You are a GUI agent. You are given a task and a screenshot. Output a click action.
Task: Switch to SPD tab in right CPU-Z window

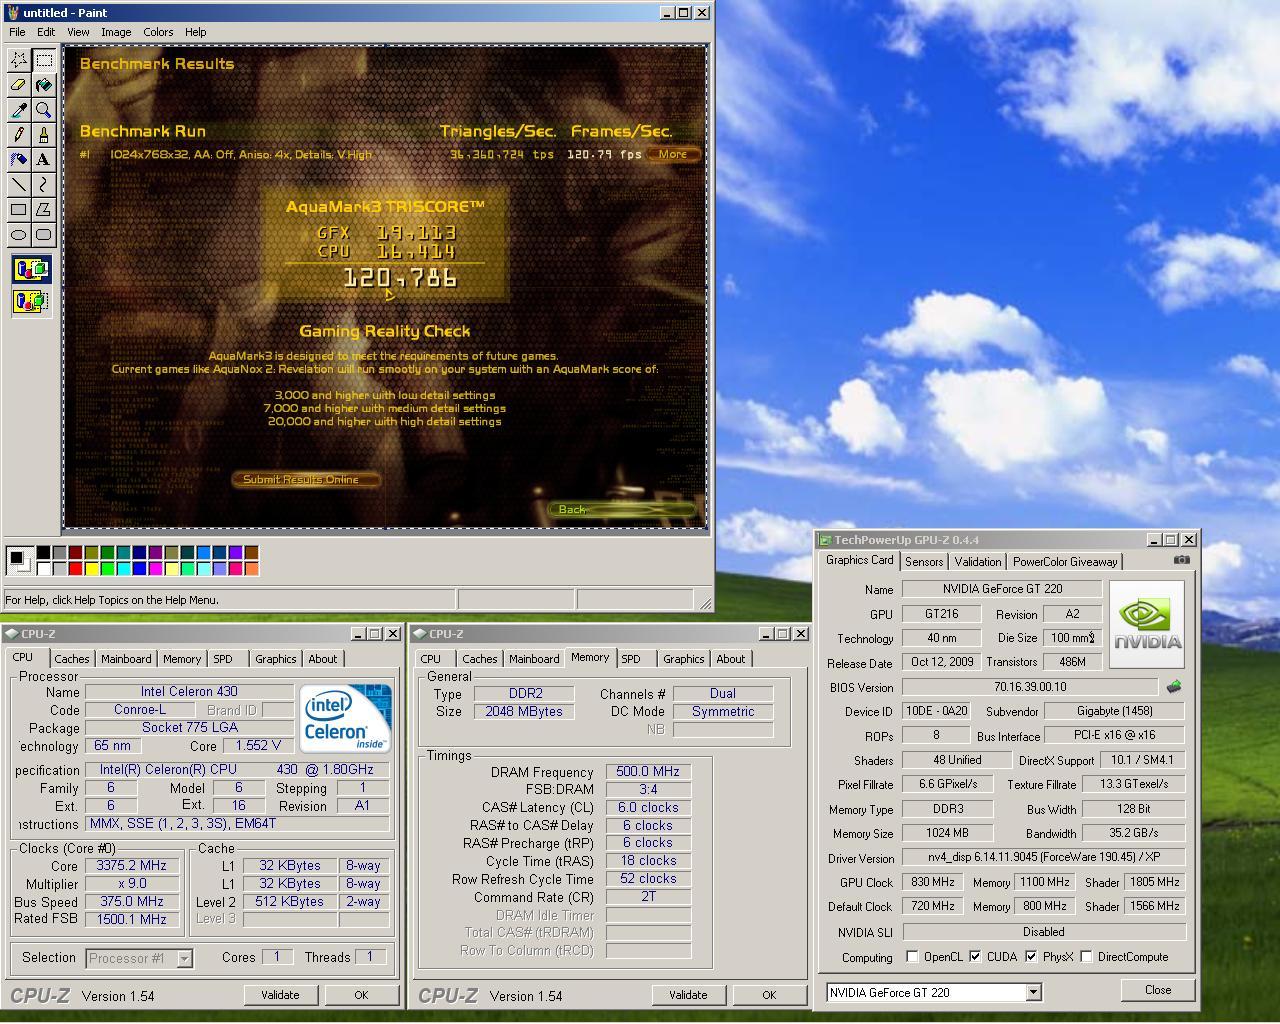[631, 659]
